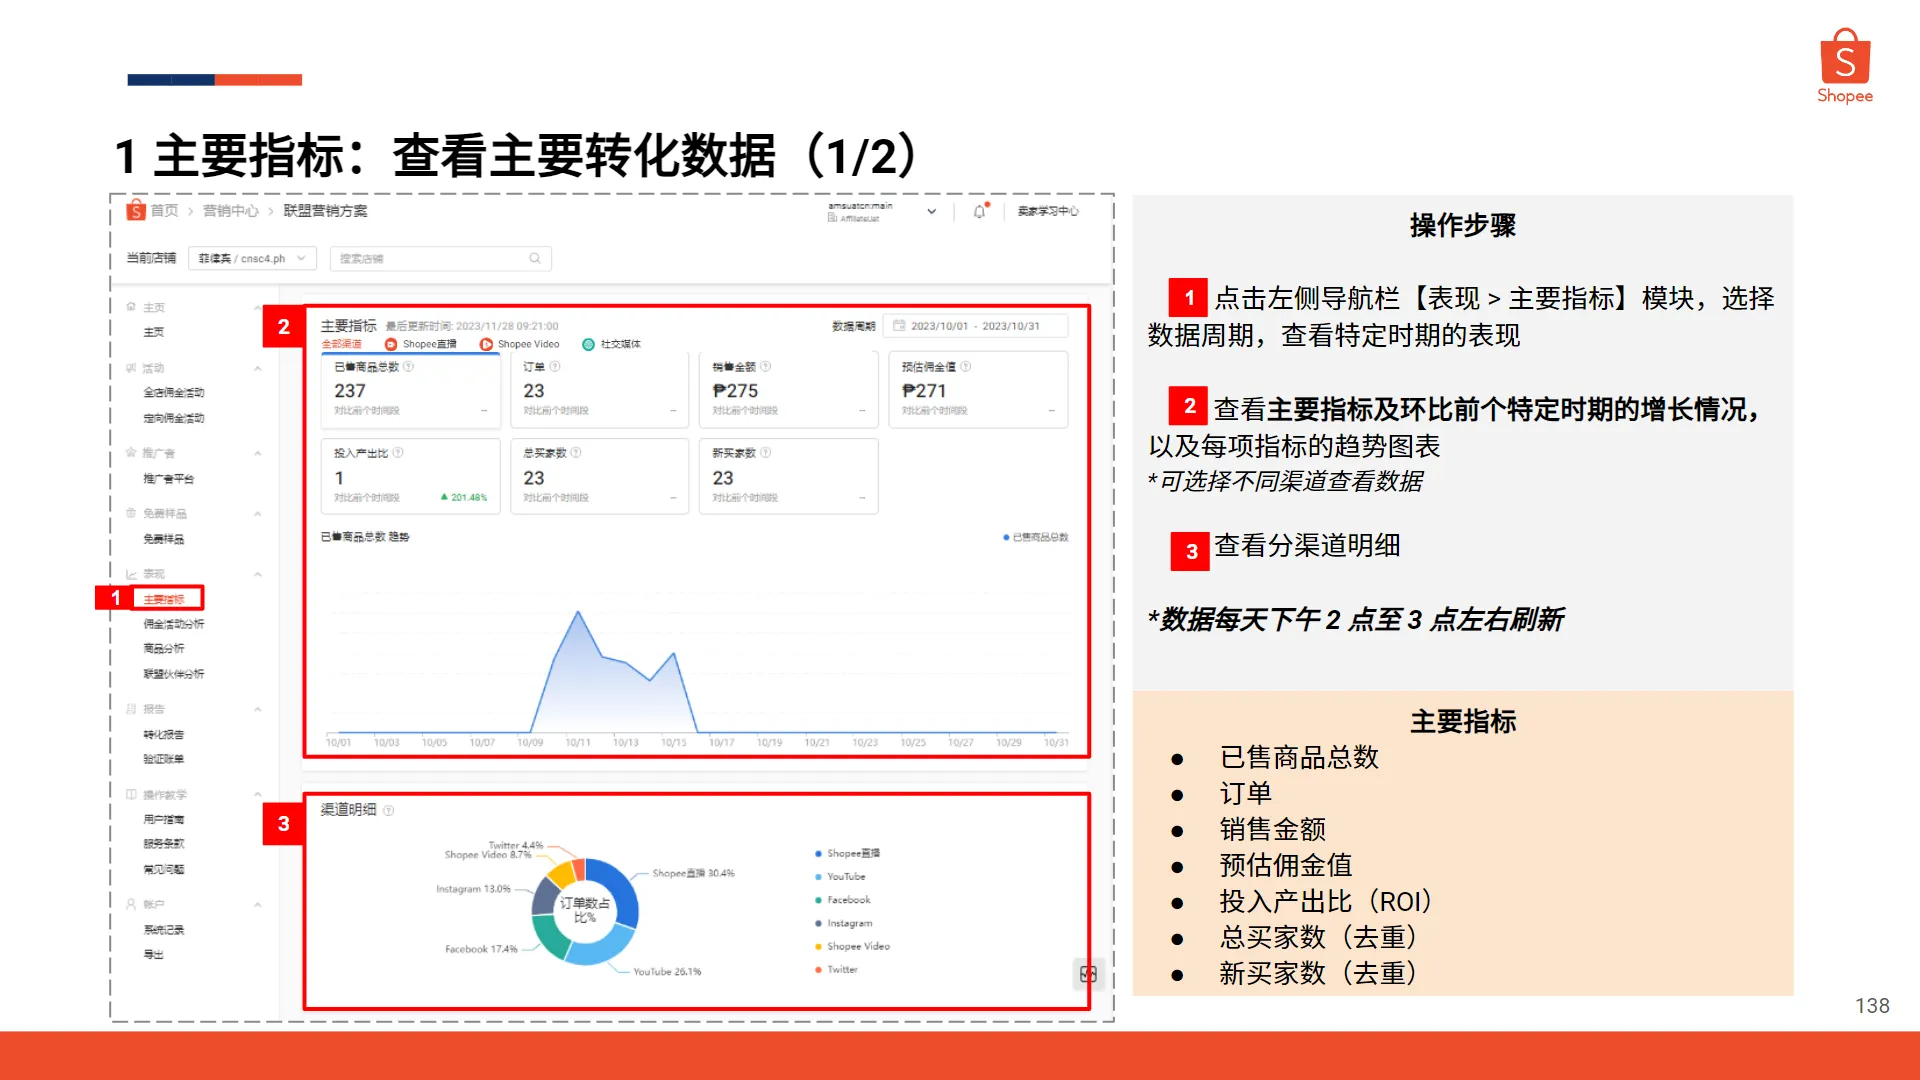Expand the amsuatcn:main account dropdown
1920x1080 pixels.
pos(930,212)
